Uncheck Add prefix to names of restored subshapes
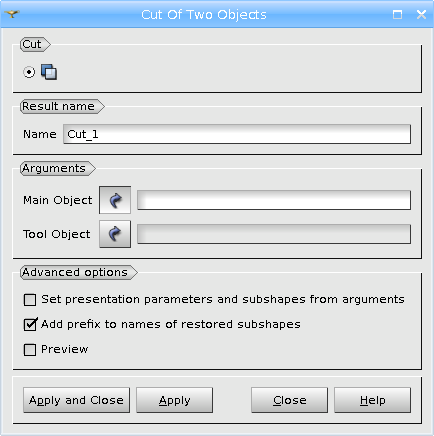 click(30, 324)
